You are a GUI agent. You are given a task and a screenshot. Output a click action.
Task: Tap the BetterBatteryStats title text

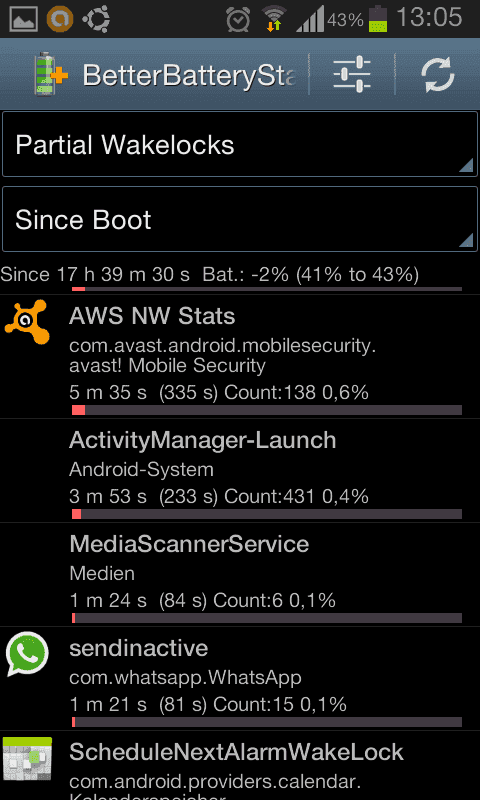pos(189,76)
